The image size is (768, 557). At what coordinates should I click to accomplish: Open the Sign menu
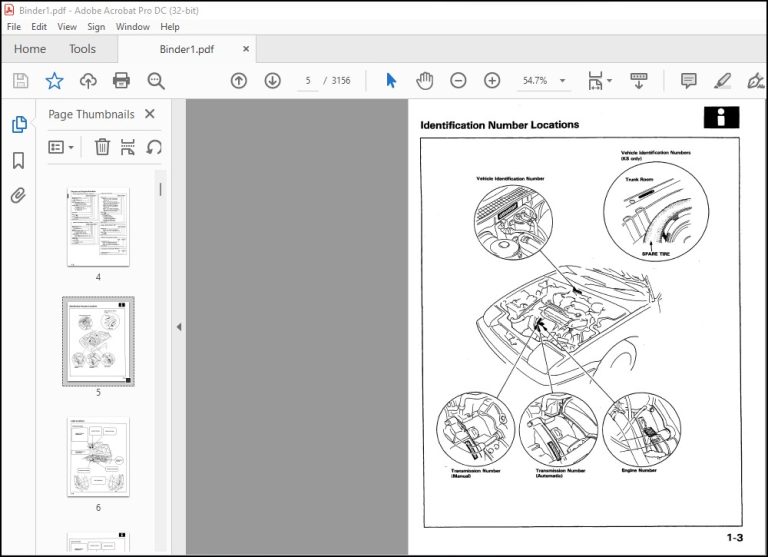96,27
